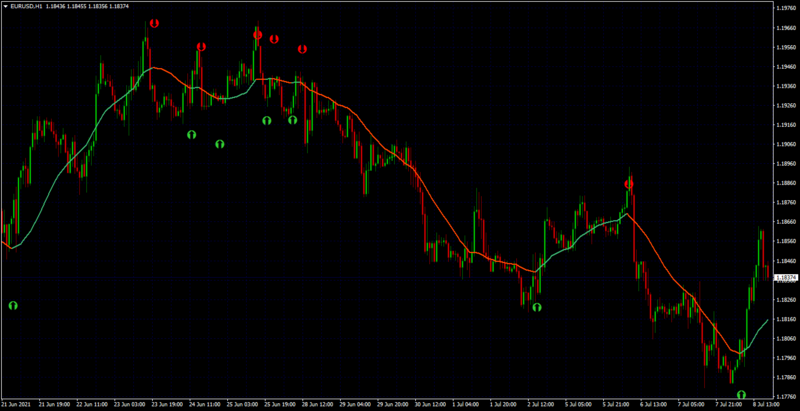Viewport: 800px width, 411px height.
Task: Click the 1.19160 price axis label
Action: point(786,125)
